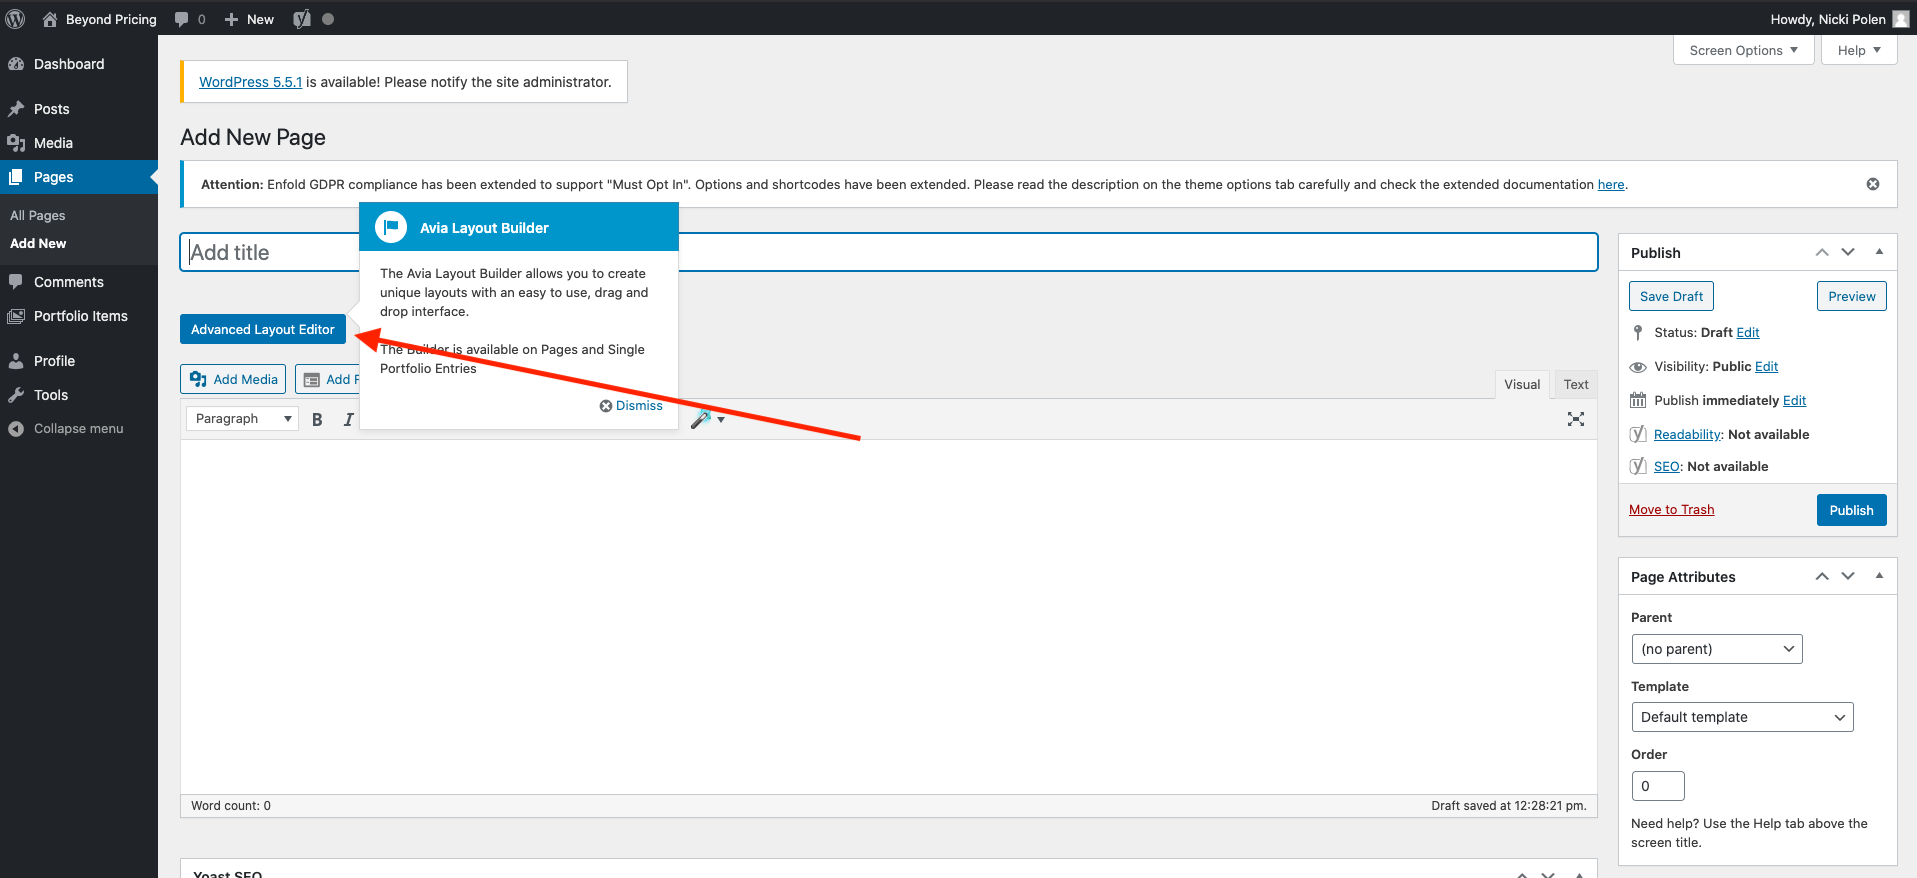
Task: Edit the publish immediately schedule
Action: tap(1794, 400)
